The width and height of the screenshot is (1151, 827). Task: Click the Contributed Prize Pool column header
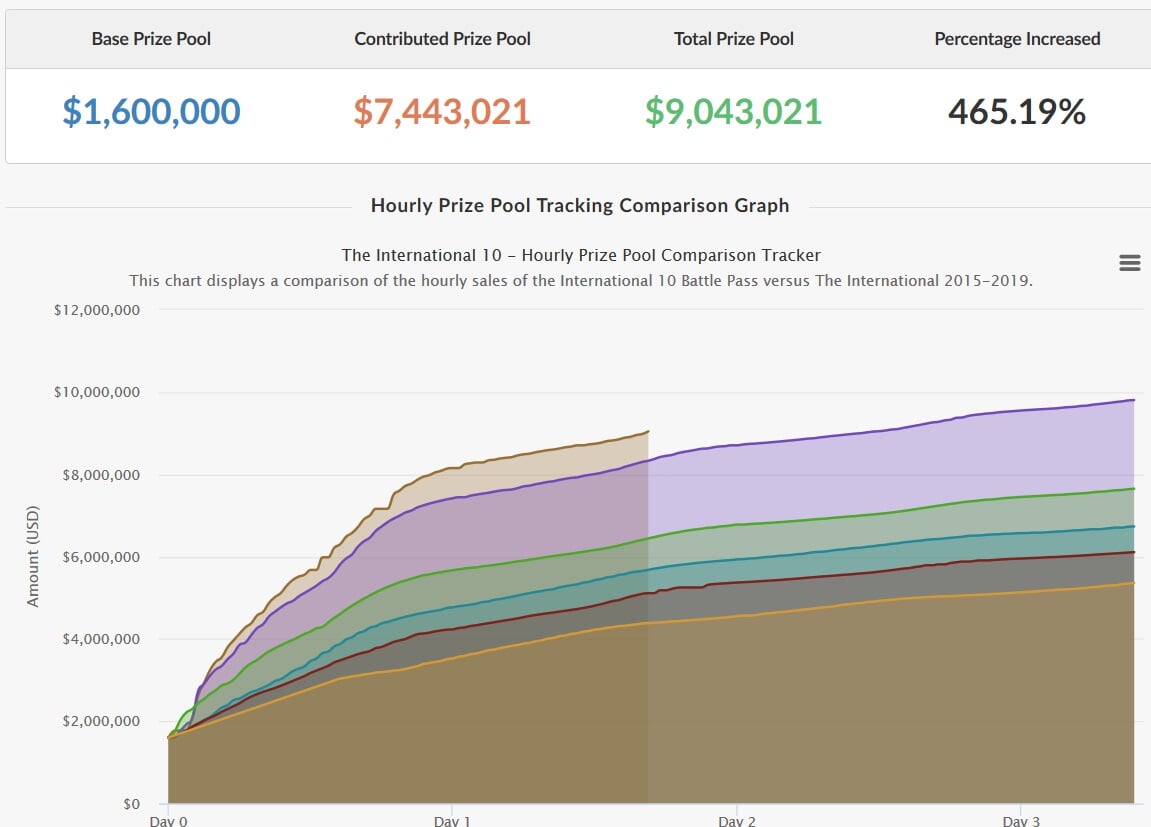(x=443, y=39)
